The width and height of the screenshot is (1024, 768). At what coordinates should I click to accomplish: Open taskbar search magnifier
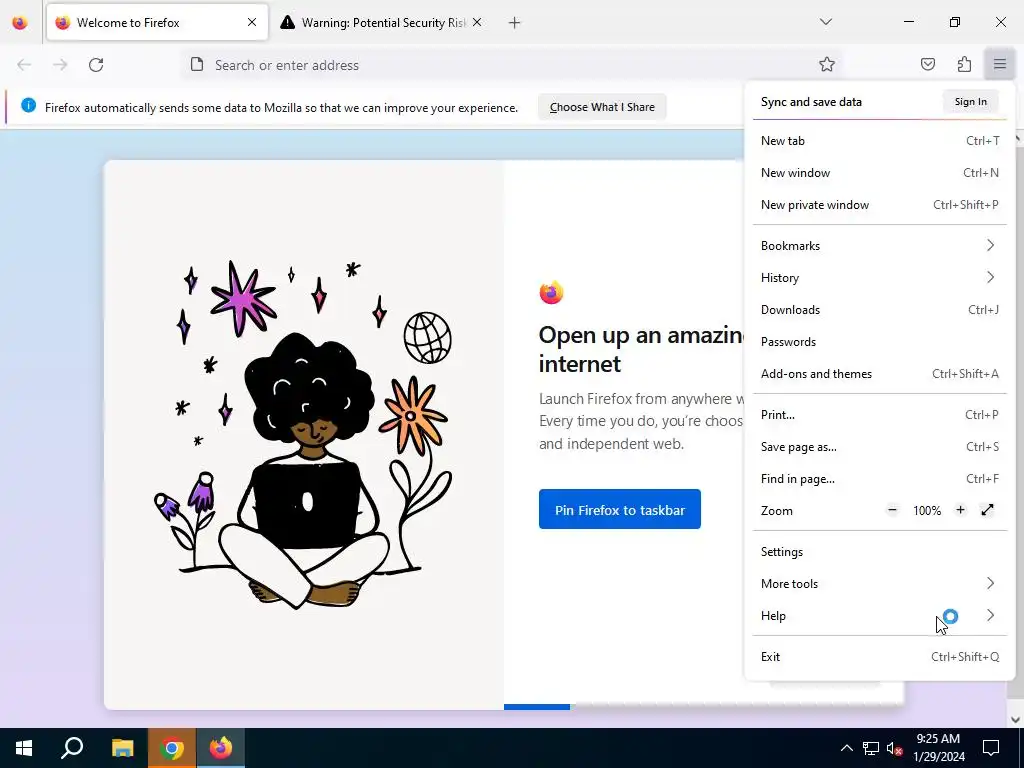pos(72,748)
